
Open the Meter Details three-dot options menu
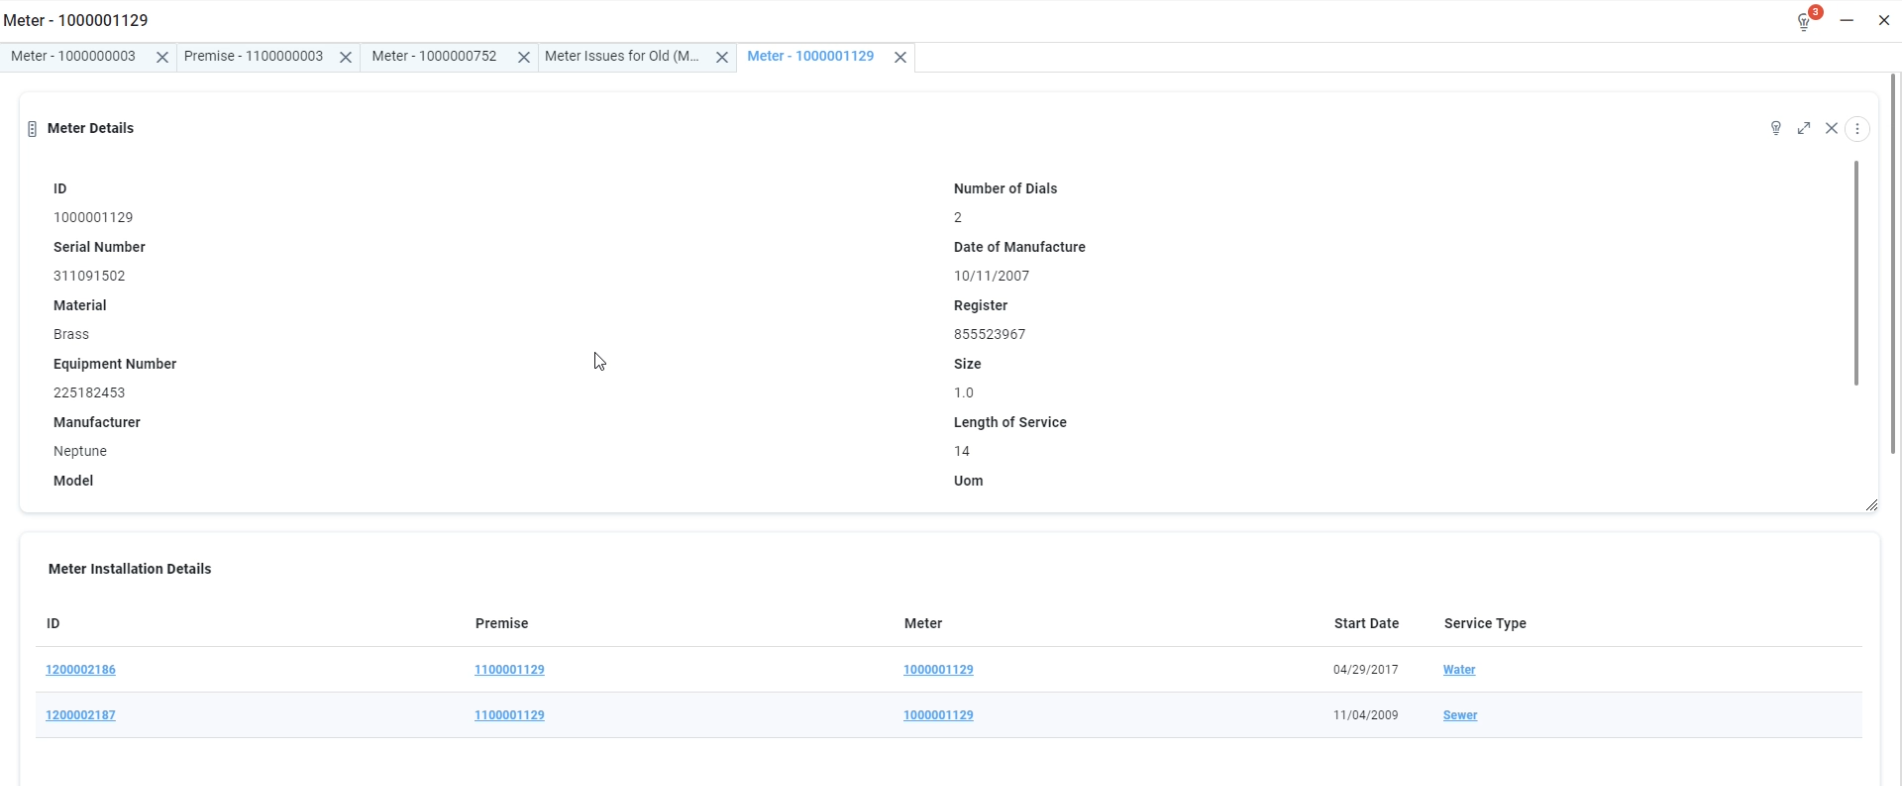pos(1857,128)
